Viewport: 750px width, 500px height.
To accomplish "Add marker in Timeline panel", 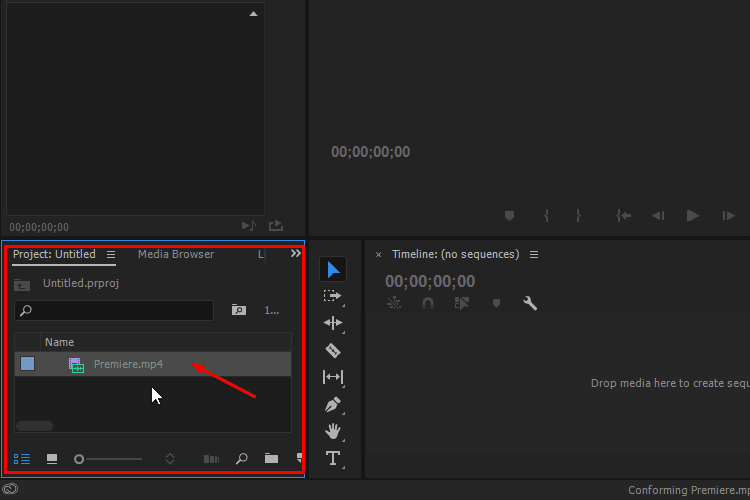I will tap(496, 303).
